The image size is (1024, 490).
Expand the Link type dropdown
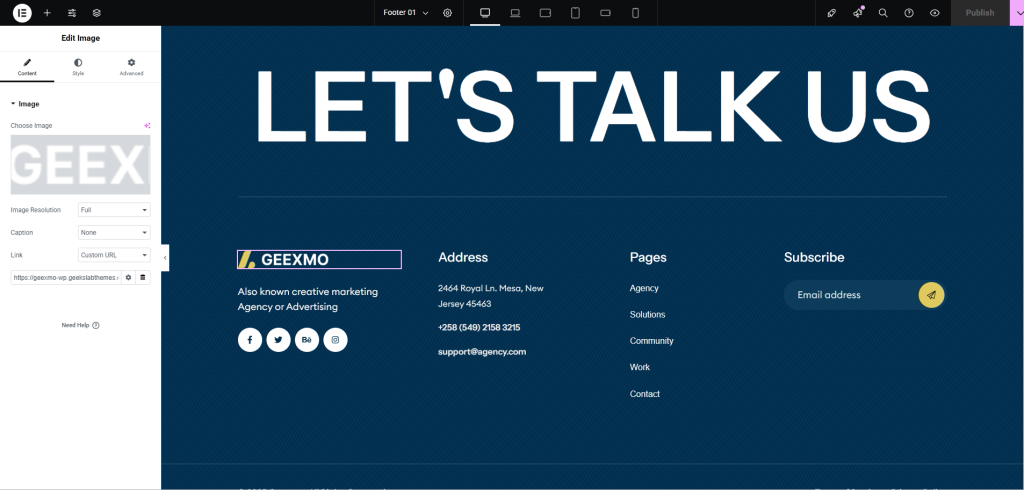tap(114, 255)
